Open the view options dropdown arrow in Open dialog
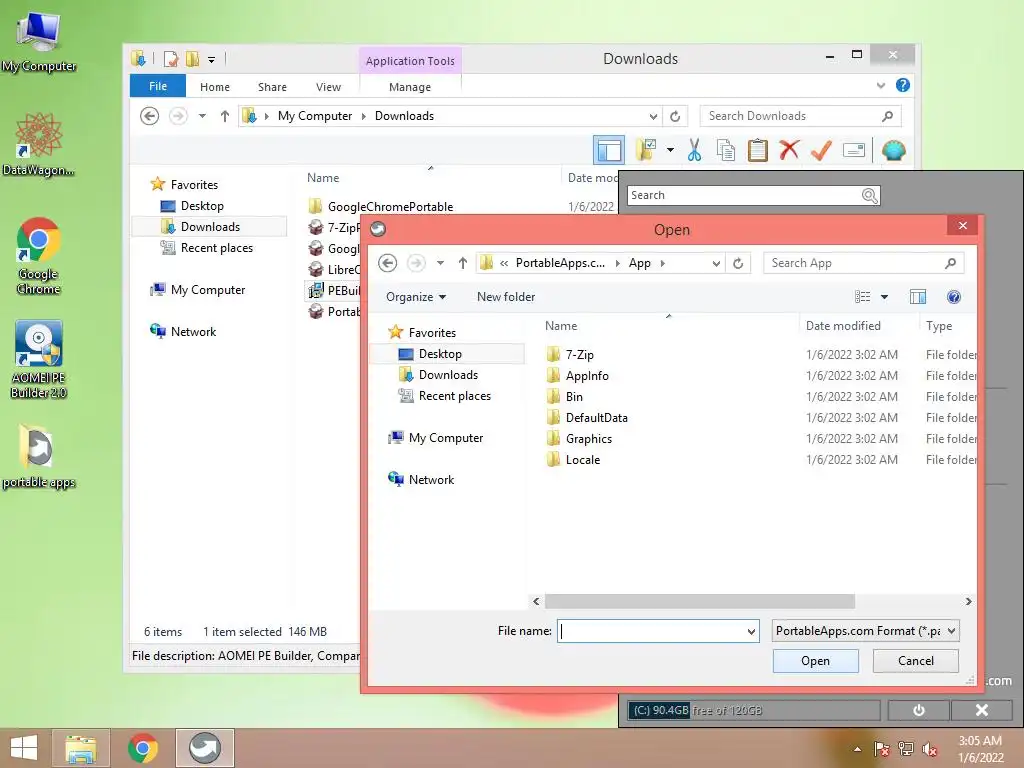The width and height of the screenshot is (1024, 768). coord(884,296)
